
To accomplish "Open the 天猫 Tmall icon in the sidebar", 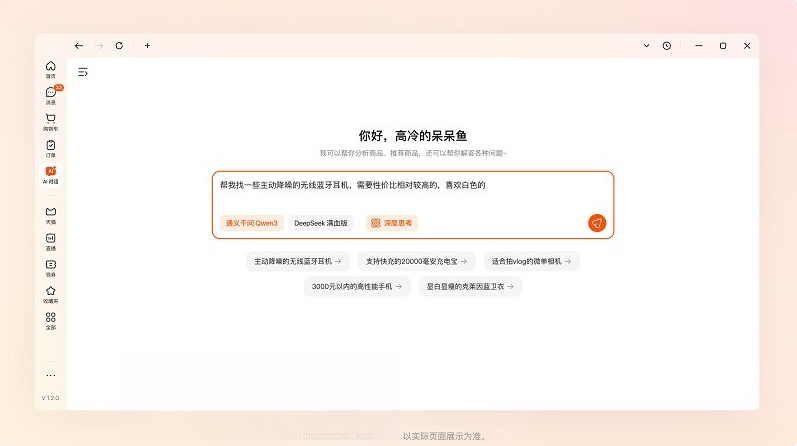I will tap(50, 215).
